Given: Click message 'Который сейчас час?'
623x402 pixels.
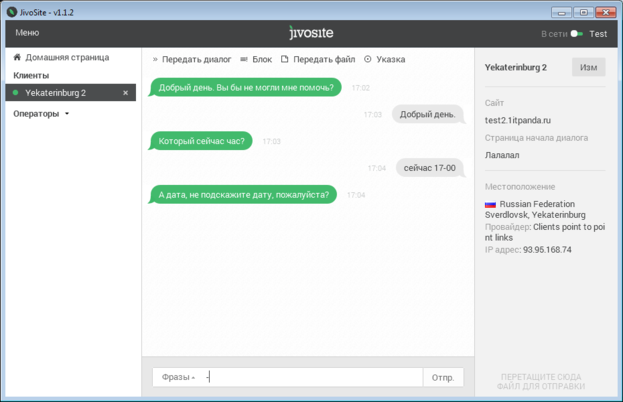Looking at the screenshot, I should point(201,141).
